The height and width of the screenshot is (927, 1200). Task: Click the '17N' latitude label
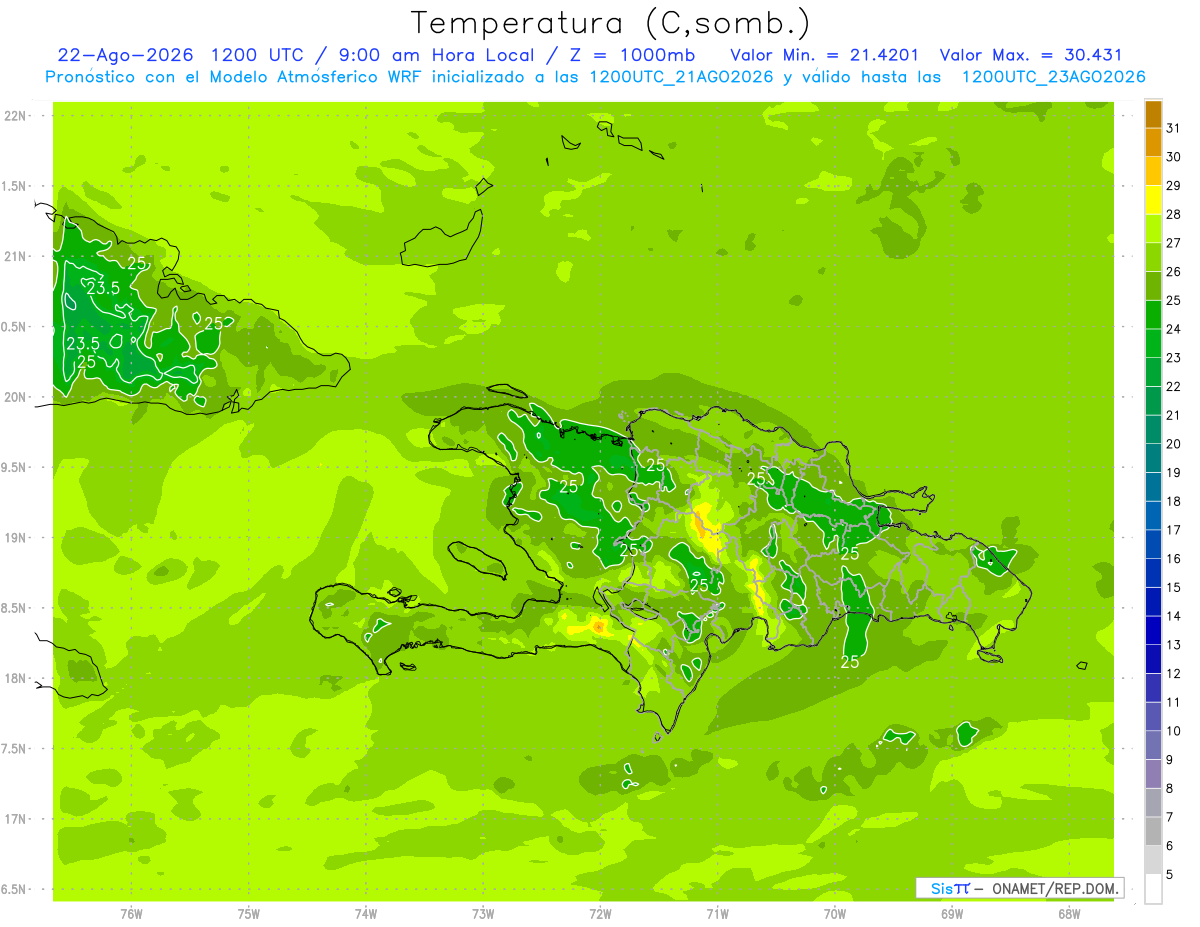click(x=15, y=819)
